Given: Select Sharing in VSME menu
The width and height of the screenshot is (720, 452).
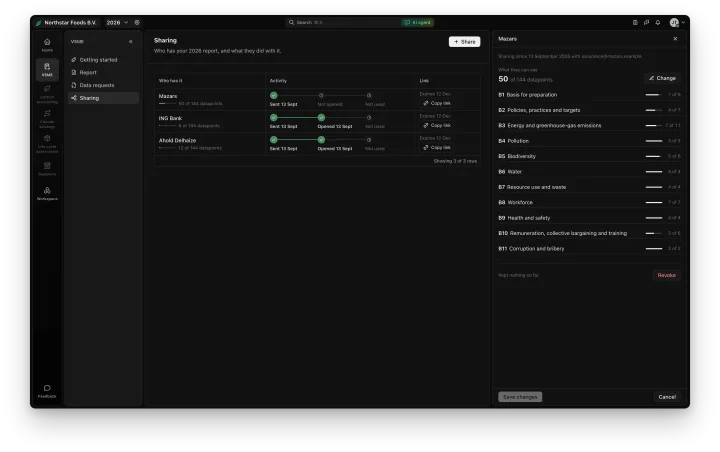Looking at the screenshot, I should click(103, 98).
